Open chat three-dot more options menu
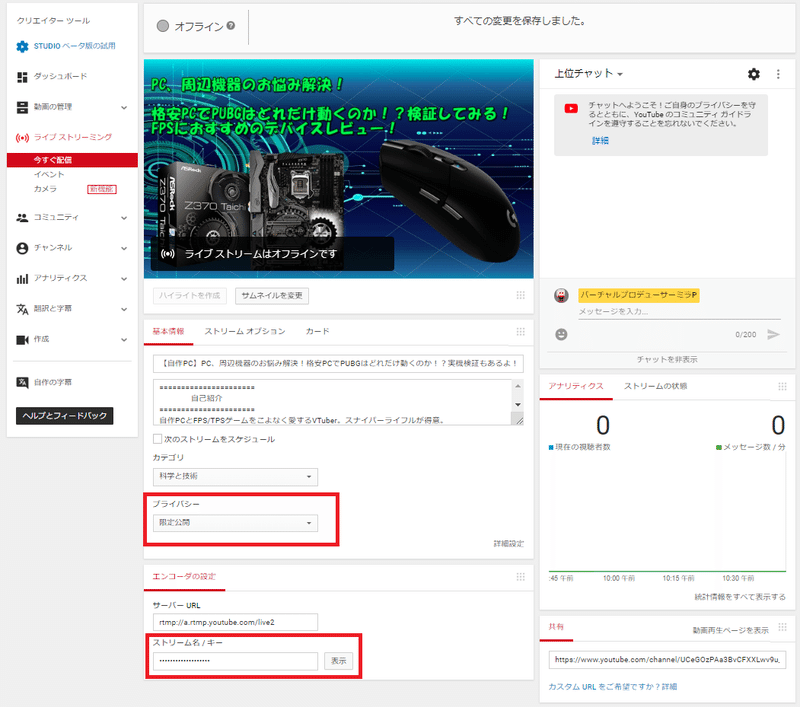Image resolution: width=800 pixels, height=707 pixels. pos(778,74)
